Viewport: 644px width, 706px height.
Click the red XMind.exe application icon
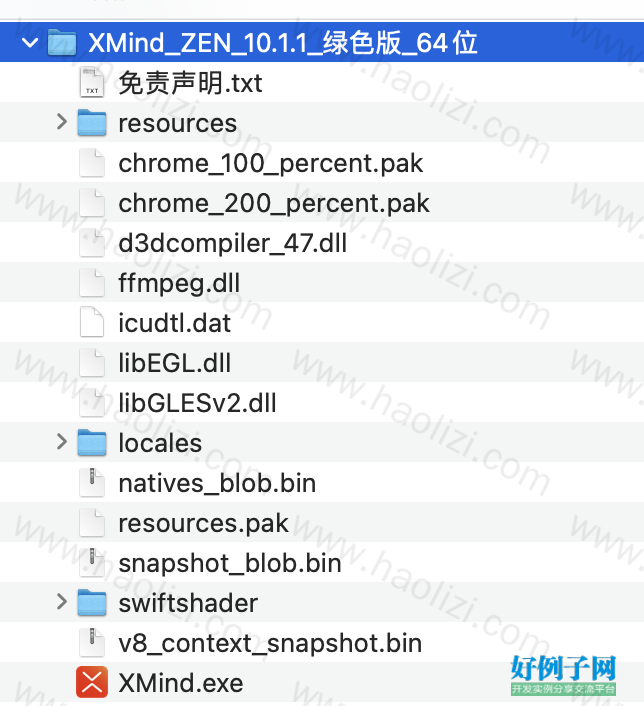[92, 682]
